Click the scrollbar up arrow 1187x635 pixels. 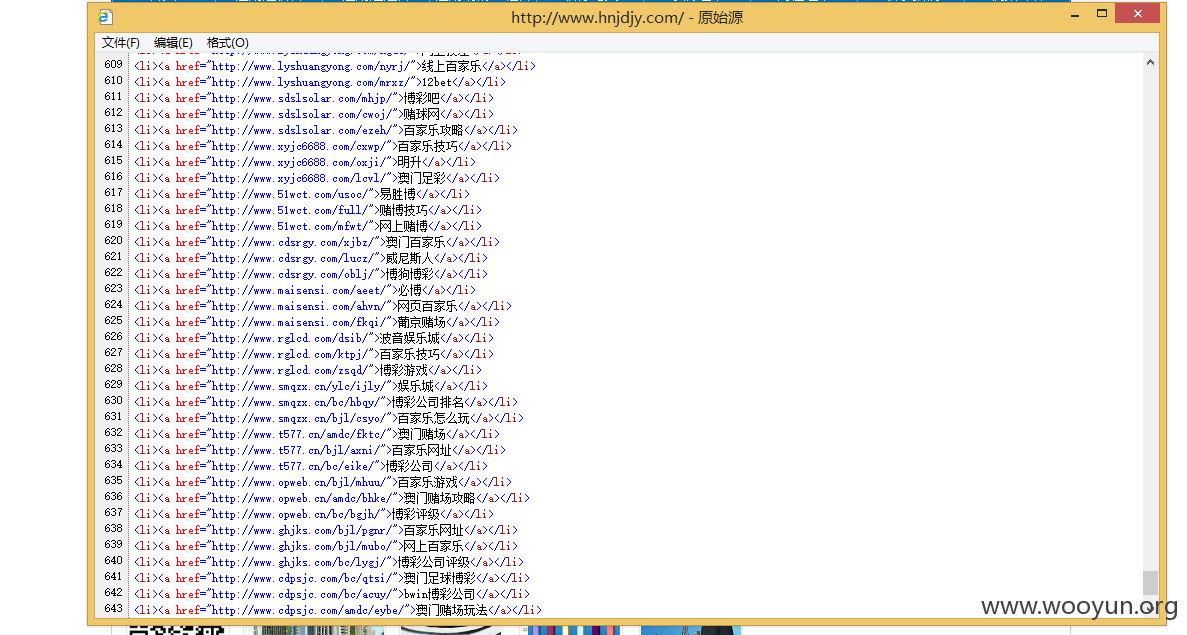click(x=1150, y=63)
